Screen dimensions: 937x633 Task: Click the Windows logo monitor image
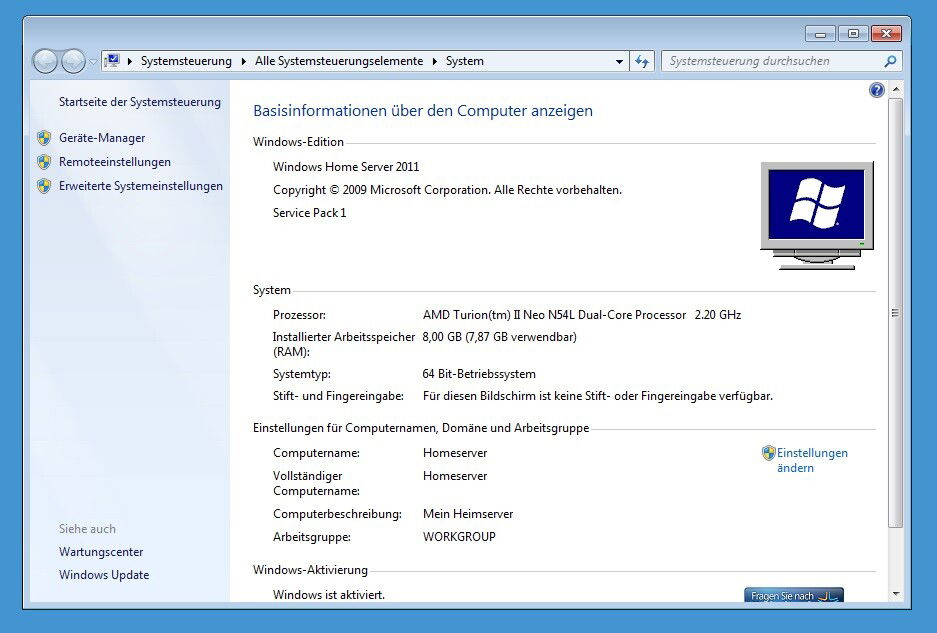(816, 214)
